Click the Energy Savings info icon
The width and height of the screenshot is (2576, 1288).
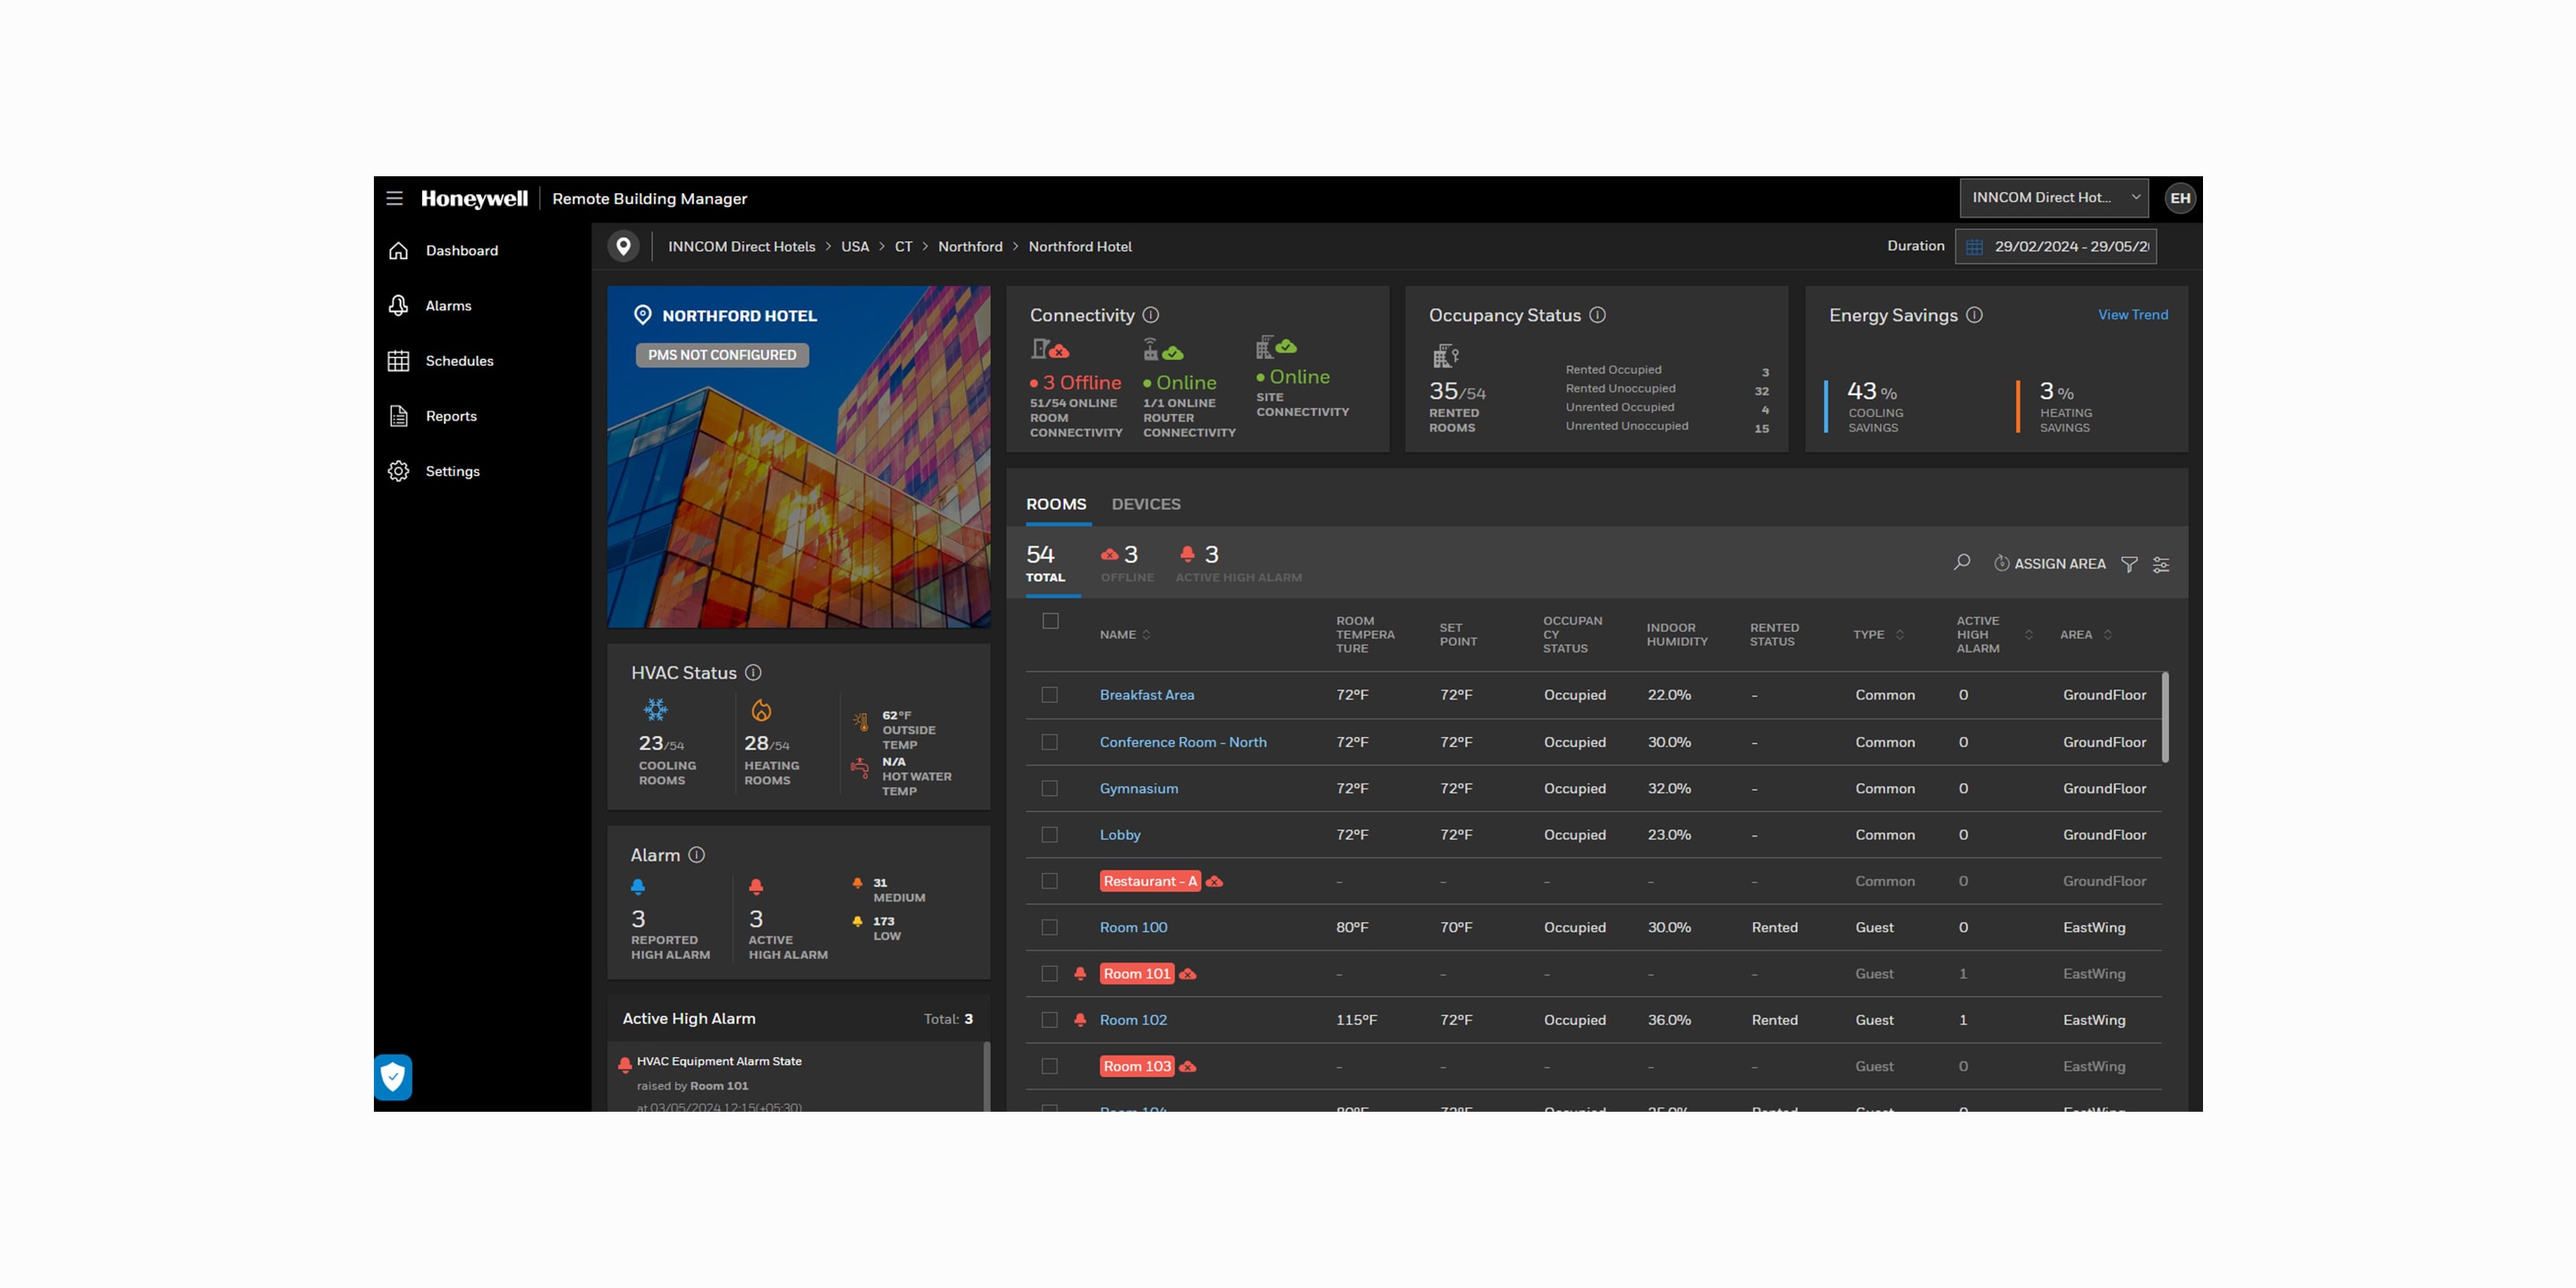[1974, 315]
